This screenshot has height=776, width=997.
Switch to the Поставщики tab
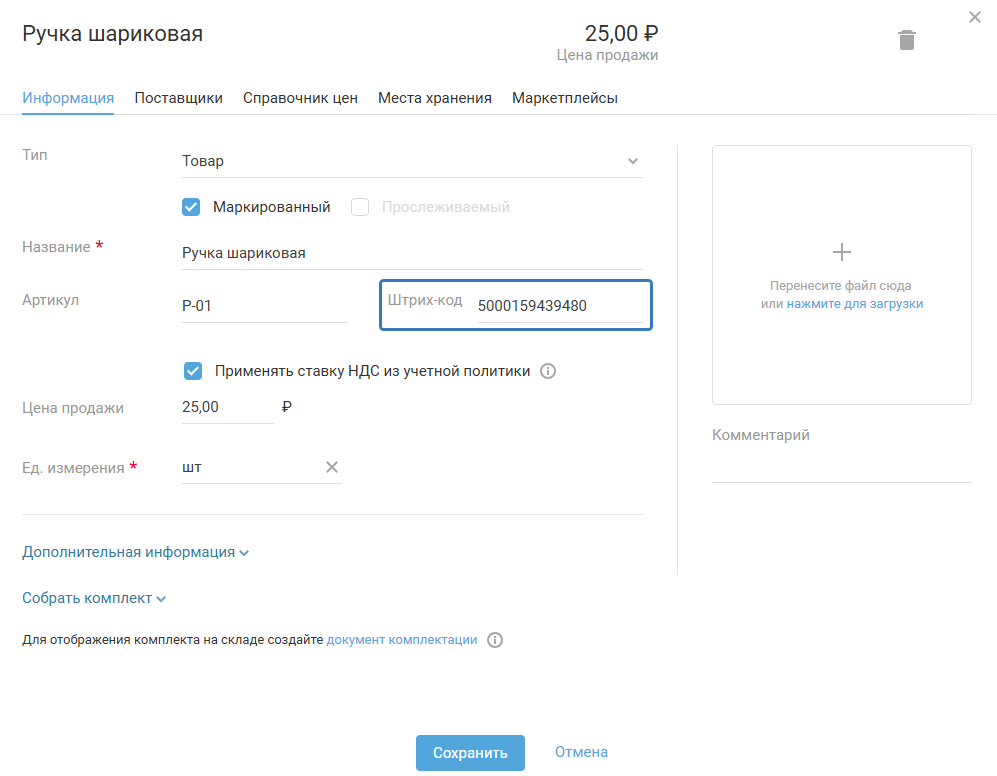coord(178,98)
